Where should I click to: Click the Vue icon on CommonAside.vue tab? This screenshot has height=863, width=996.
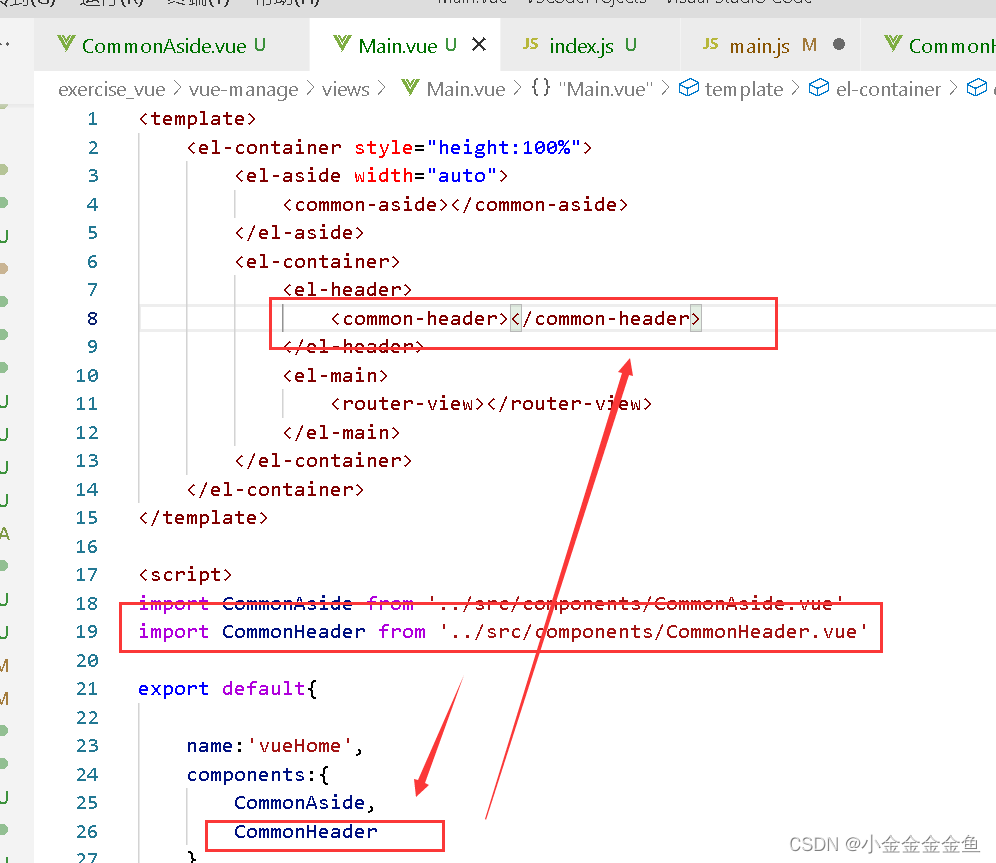66,44
